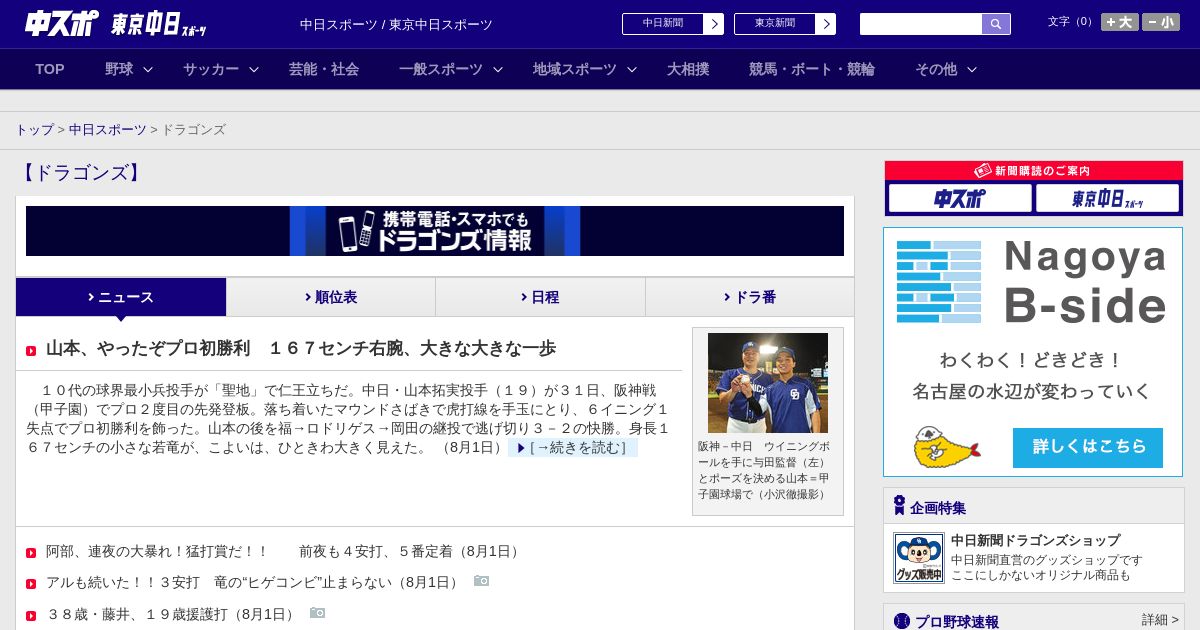The height and width of the screenshot is (630, 1200).
Task: Open 中日新聞ドラゴンズショップ link
Action: (x=1035, y=540)
